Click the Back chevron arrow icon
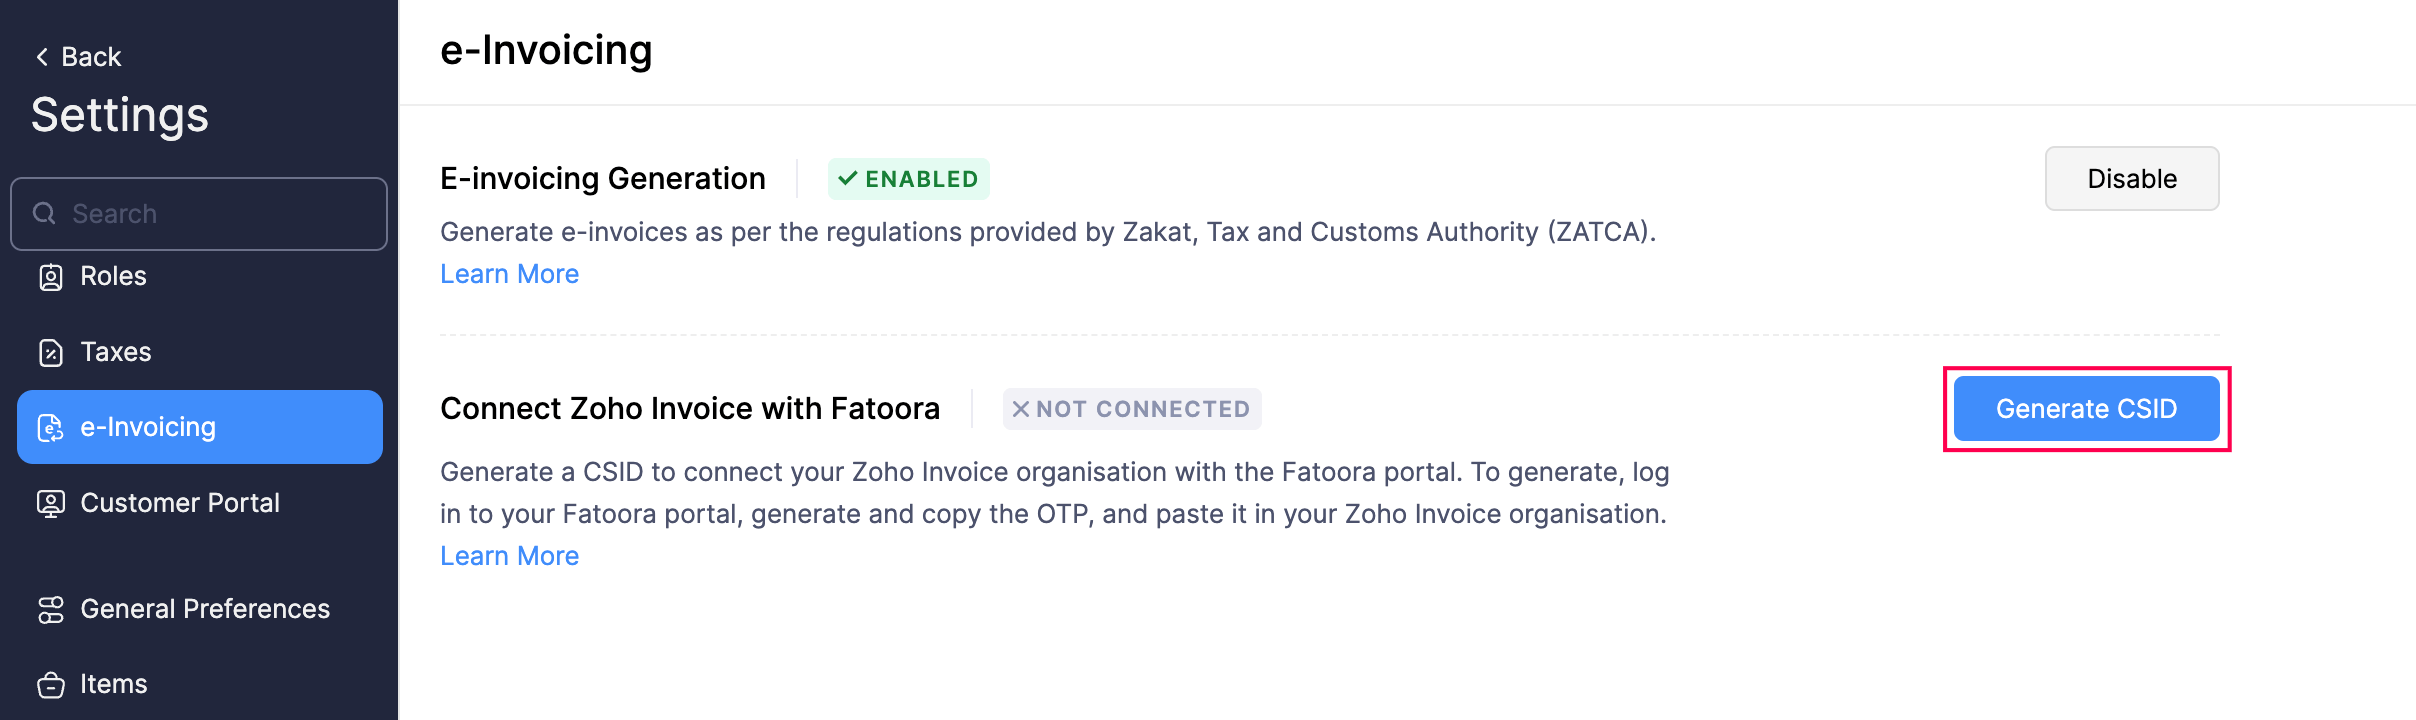 pyautogui.click(x=42, y=57)
